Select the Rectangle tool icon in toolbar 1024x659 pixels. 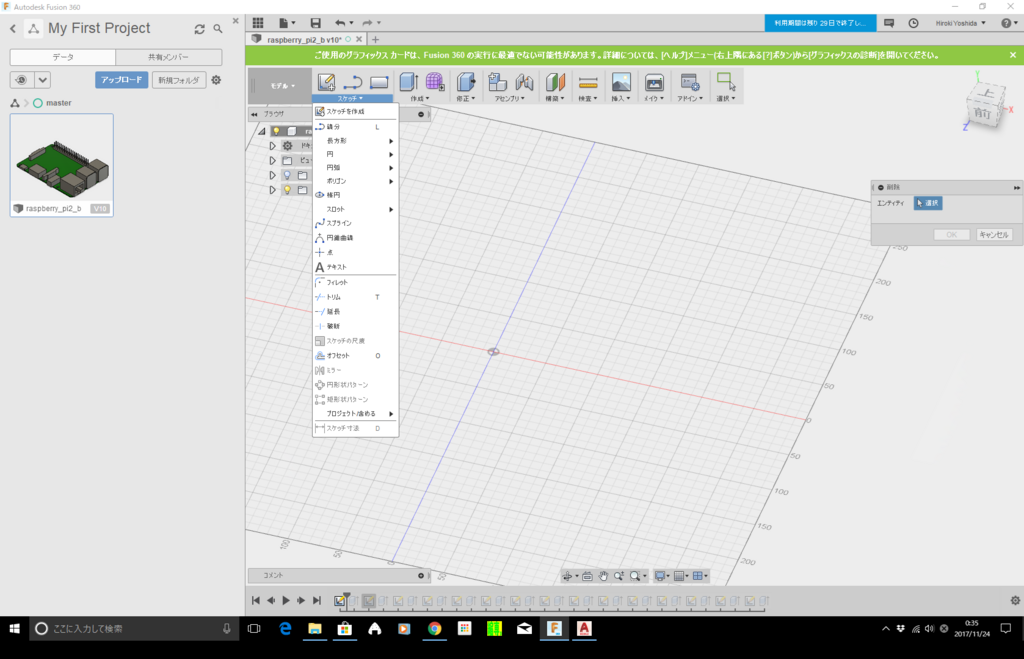[379, 82]
